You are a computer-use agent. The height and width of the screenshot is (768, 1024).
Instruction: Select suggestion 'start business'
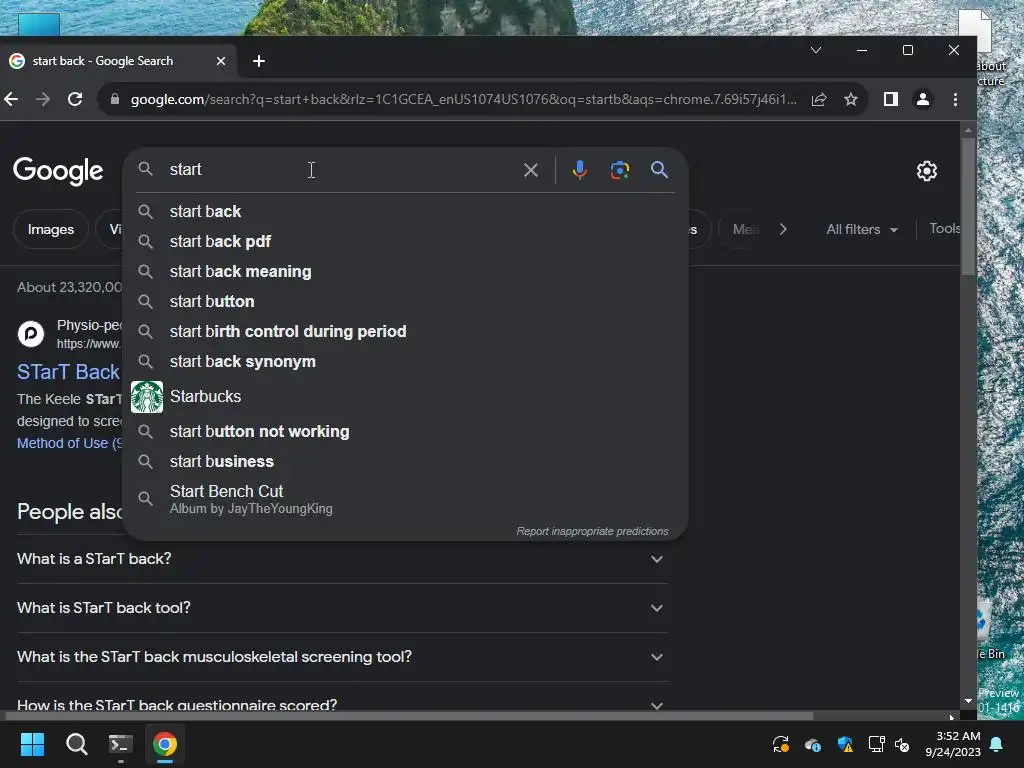[x=406, y=462]
